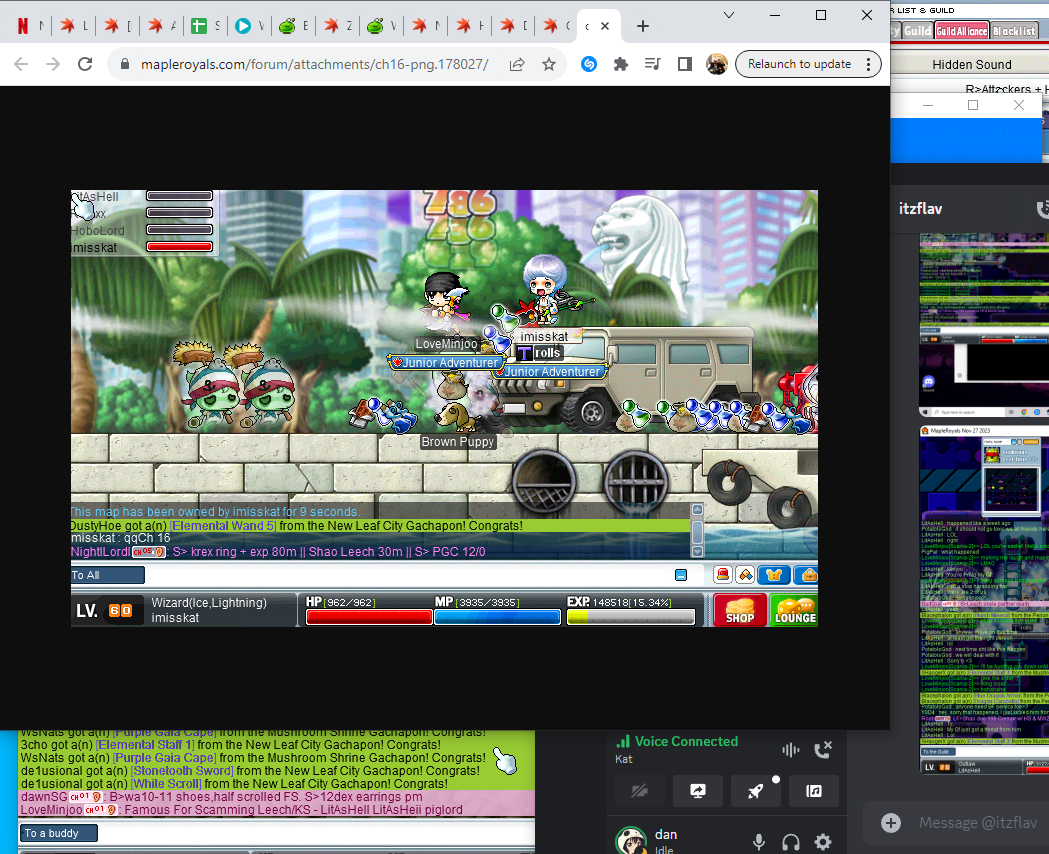Disconnect from Discord voice call

pyautogui.click(x=823, y=749)
